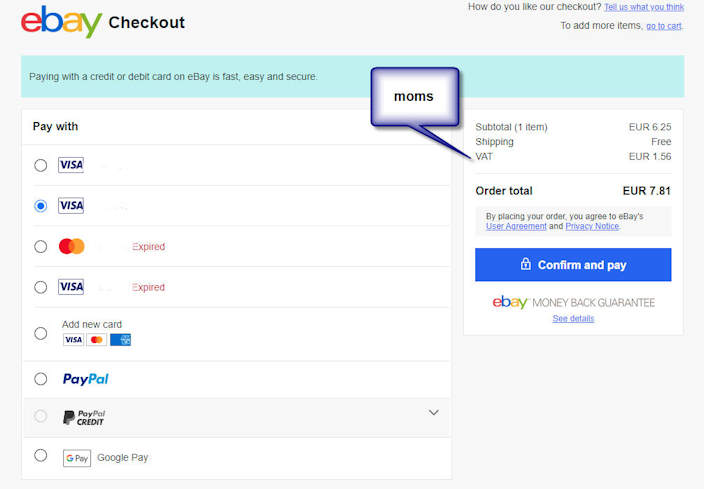Click the Confirm and pay button
Image resolution: width=704 pixels, height=489 pixels.
coord(573,264)
